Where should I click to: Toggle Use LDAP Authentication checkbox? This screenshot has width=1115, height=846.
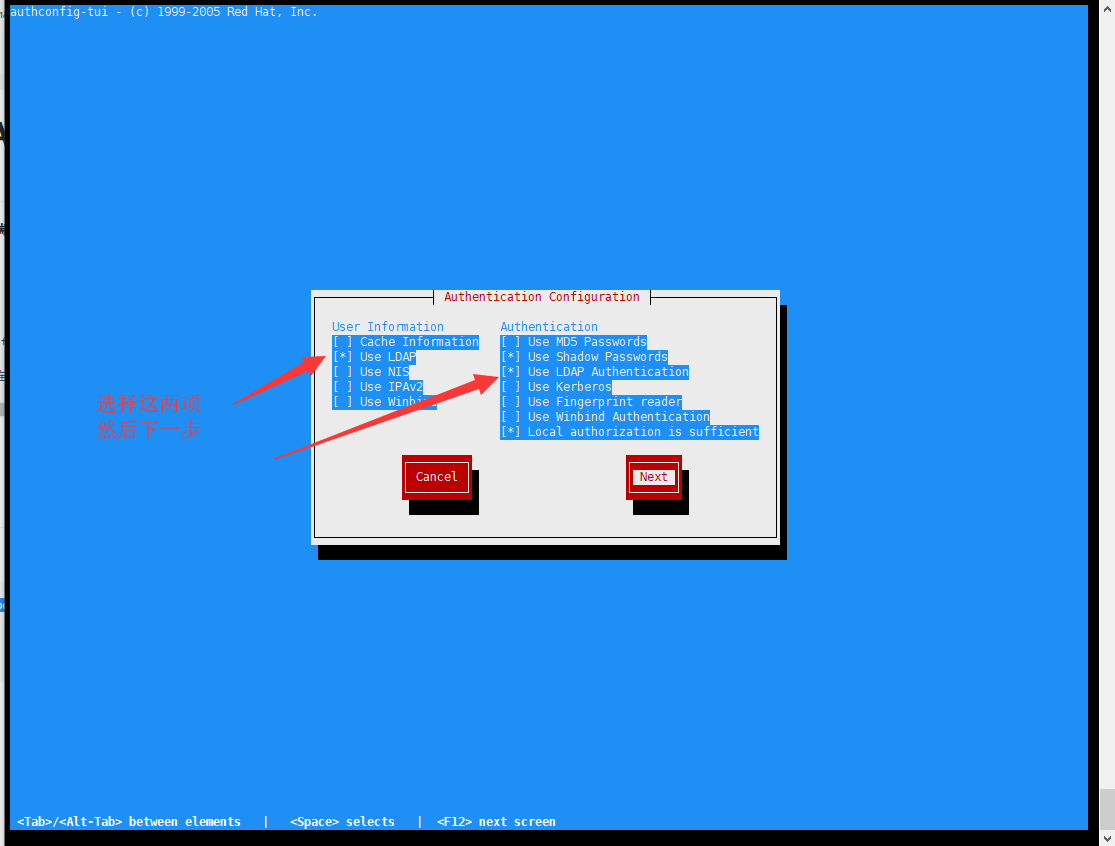coord(594,372)
